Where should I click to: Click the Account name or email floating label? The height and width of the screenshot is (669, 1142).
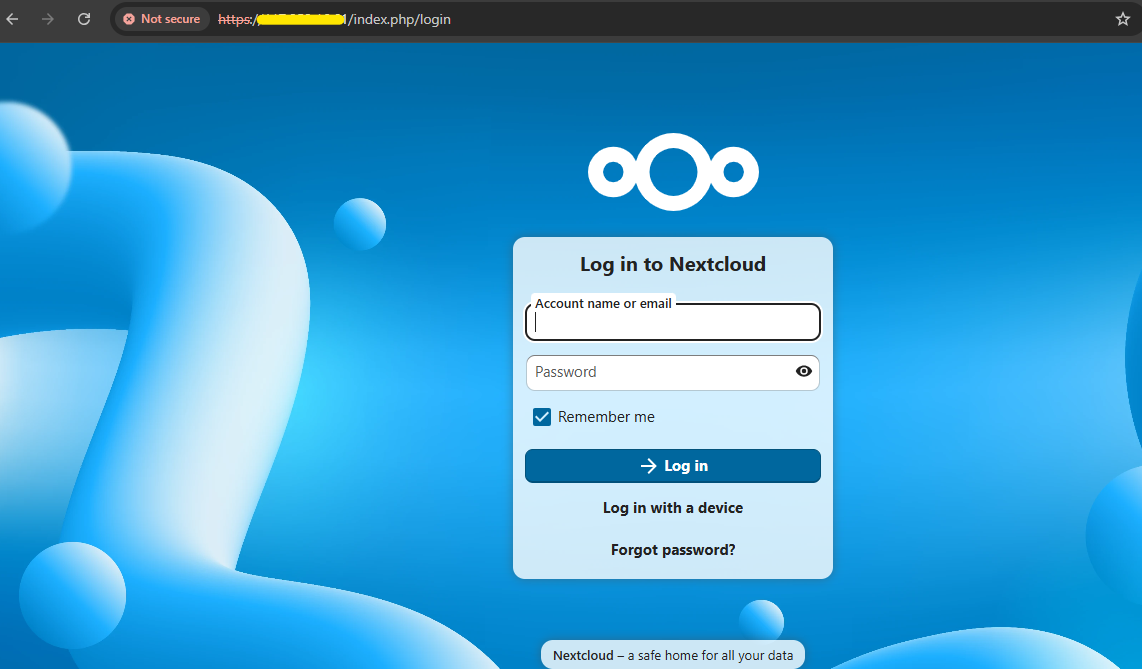pos(603,304)
